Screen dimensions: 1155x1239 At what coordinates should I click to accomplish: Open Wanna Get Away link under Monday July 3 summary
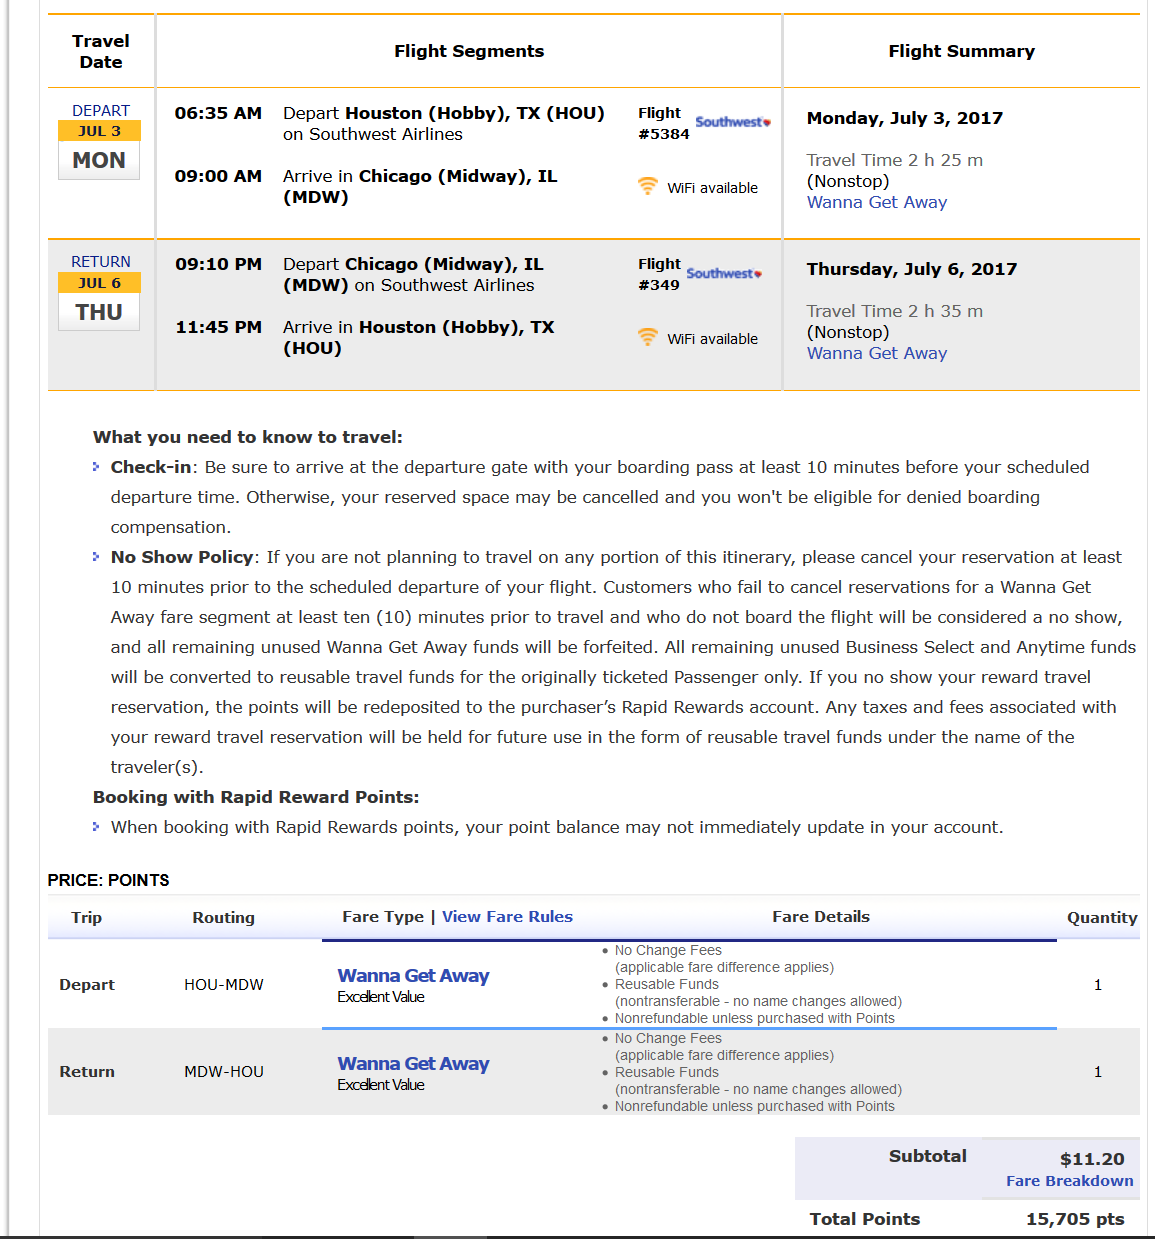pos(877,202)
